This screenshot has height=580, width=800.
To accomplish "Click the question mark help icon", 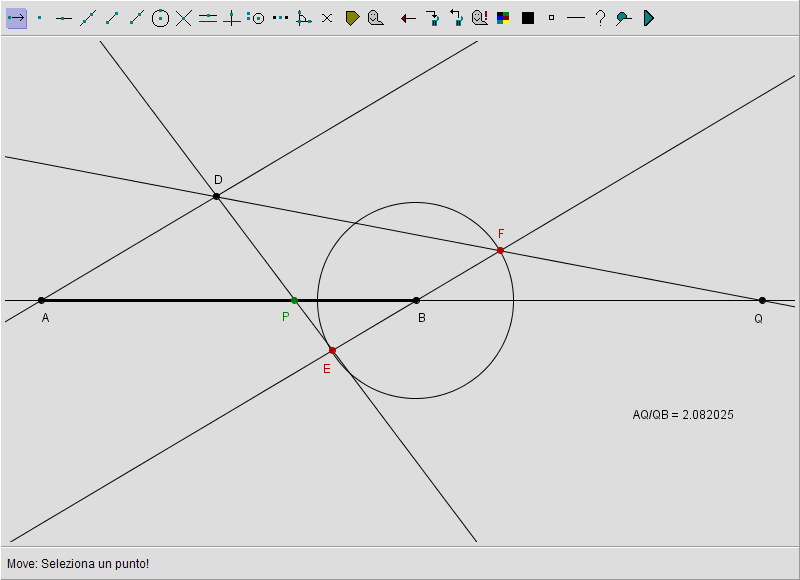I will tap(600, 18).
